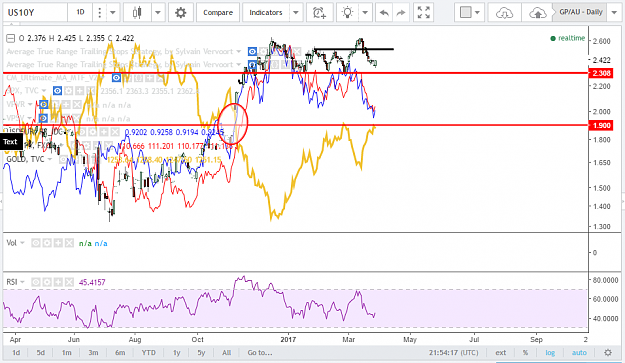Toggle eye icon for VPSV indicator
Image resolution: width=625 pixels, height=363 pixels.
(43, 118)
